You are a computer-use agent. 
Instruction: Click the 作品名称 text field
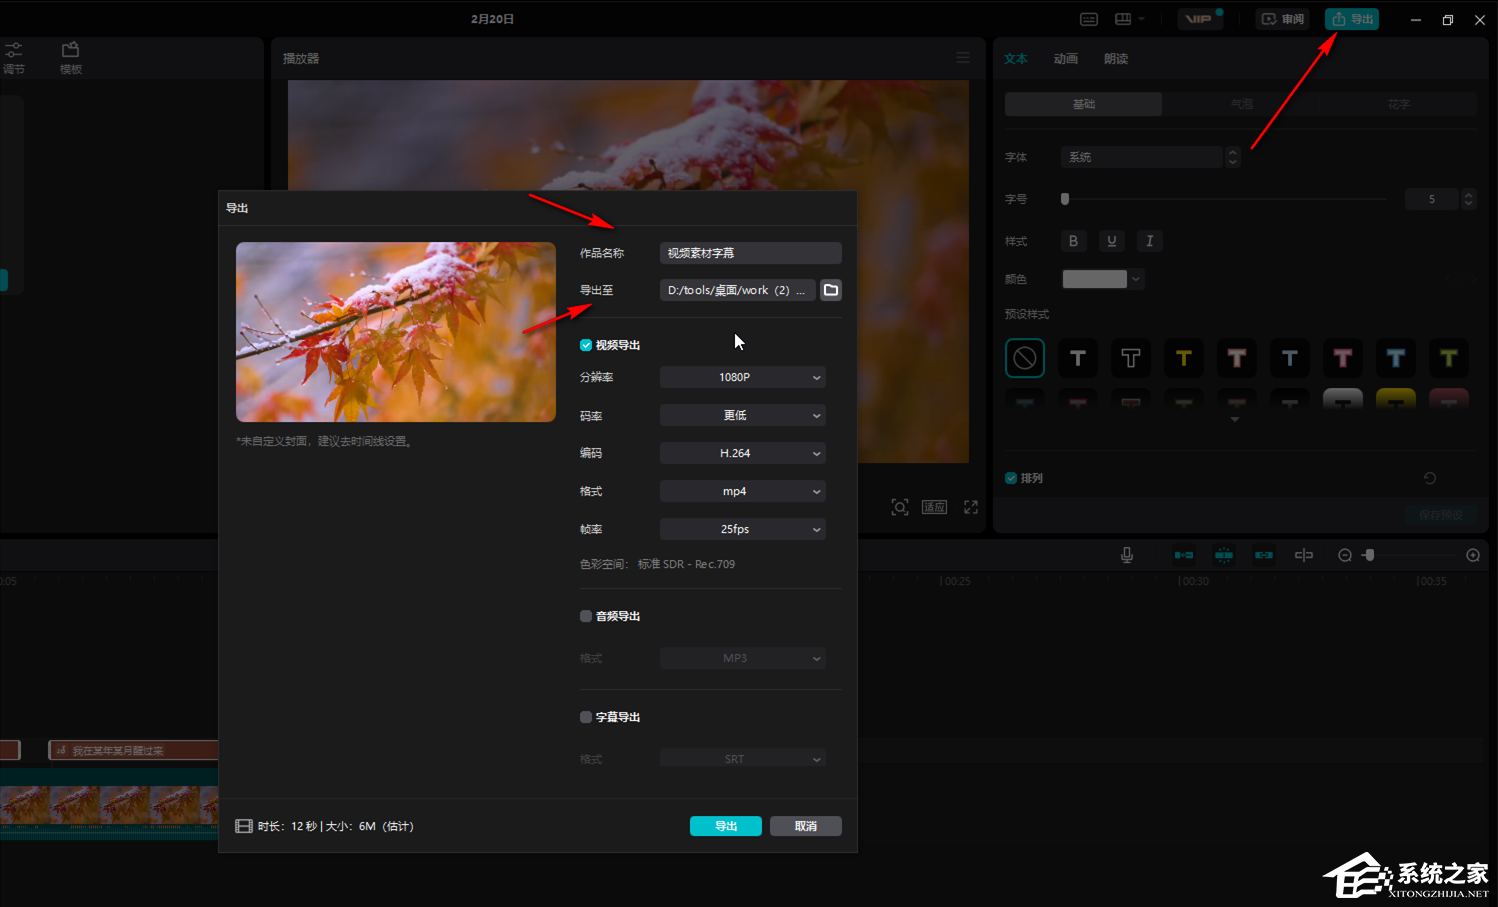tap(750, 253)
